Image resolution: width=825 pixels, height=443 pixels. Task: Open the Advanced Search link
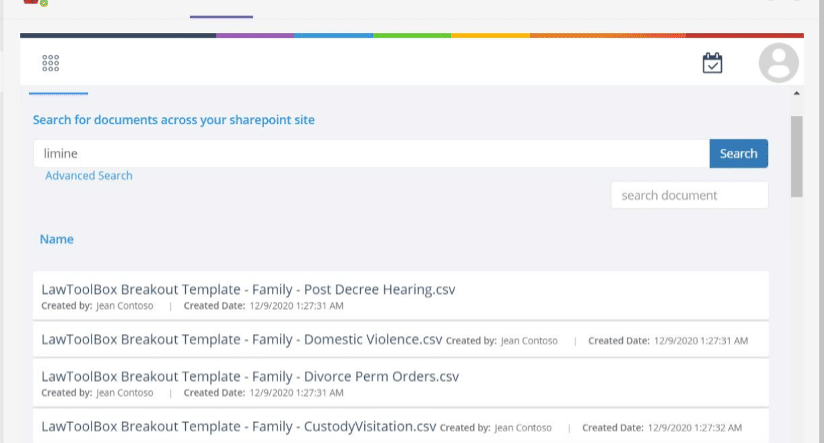[x=89, y=176]
